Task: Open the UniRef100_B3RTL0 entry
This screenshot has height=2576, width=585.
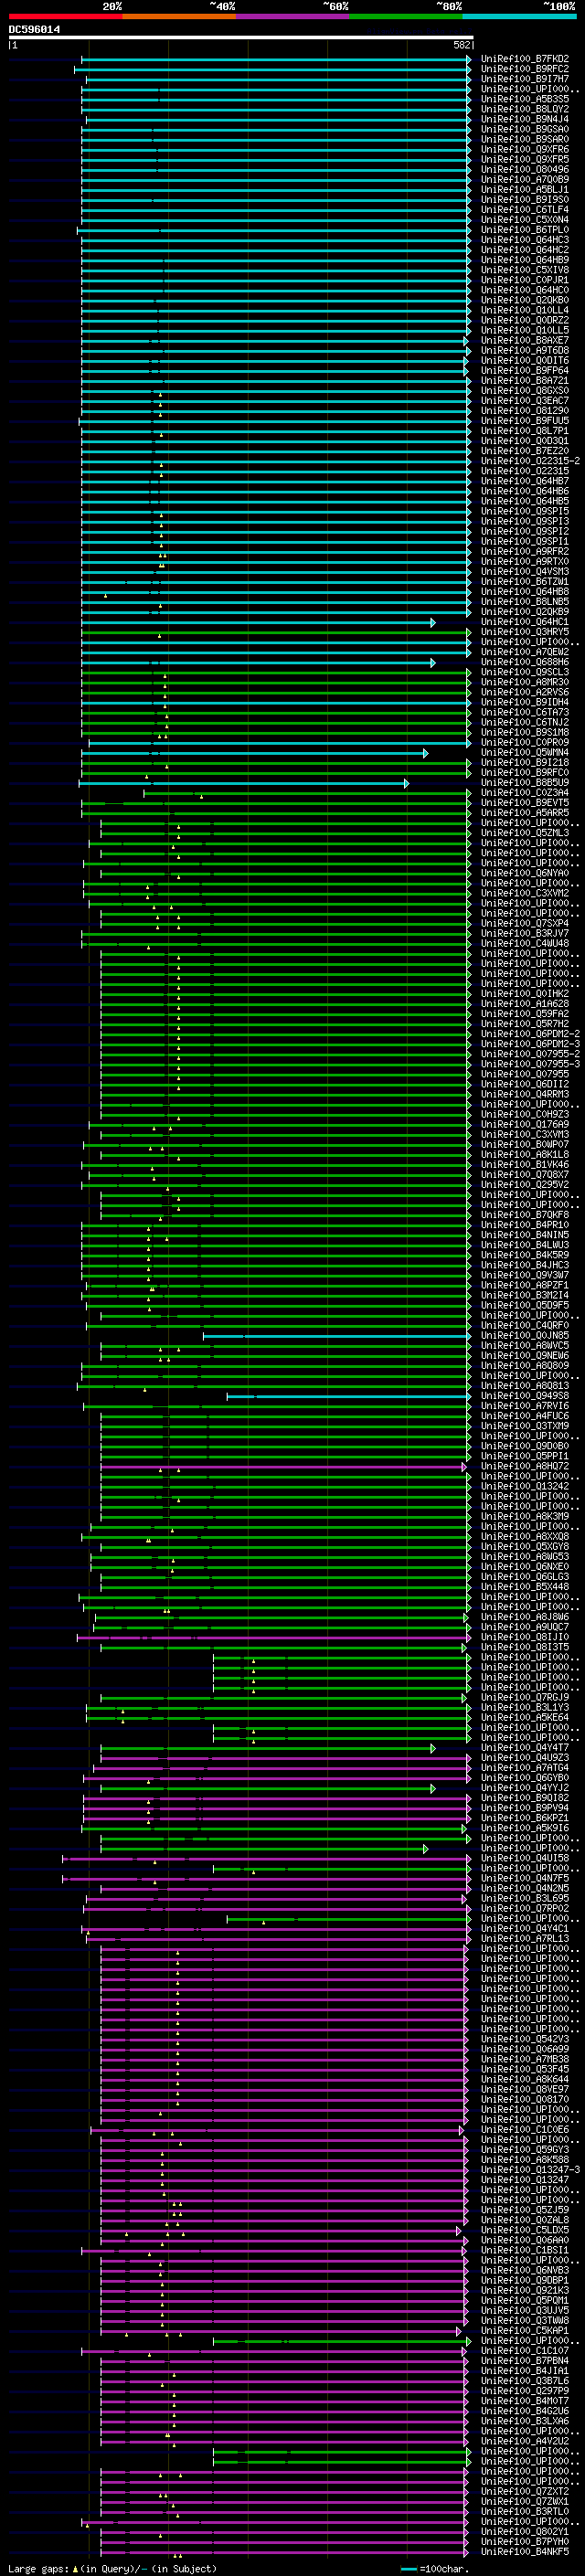Action: (x=525, y=2511)
